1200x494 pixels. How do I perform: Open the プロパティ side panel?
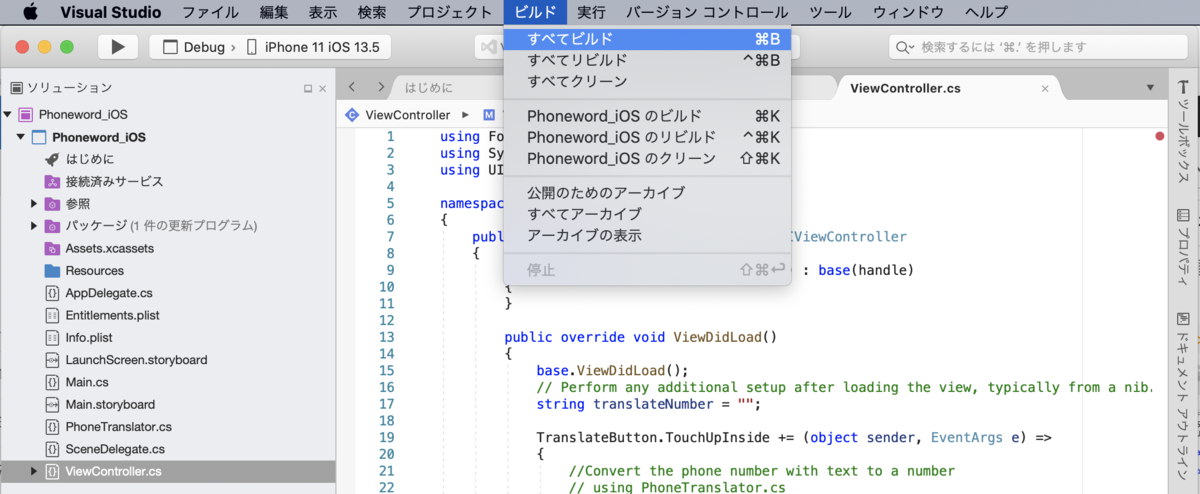coord(1183,246)
